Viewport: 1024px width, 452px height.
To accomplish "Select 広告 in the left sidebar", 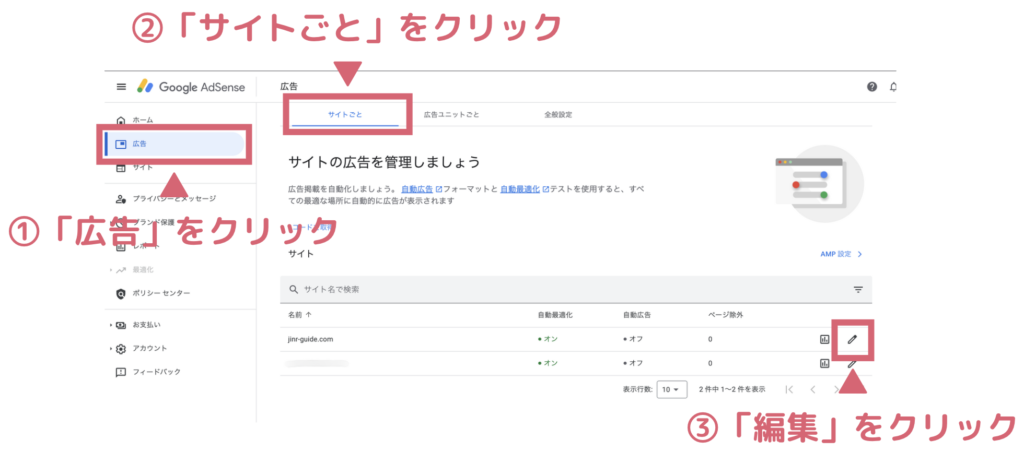I will pos(138,144).
